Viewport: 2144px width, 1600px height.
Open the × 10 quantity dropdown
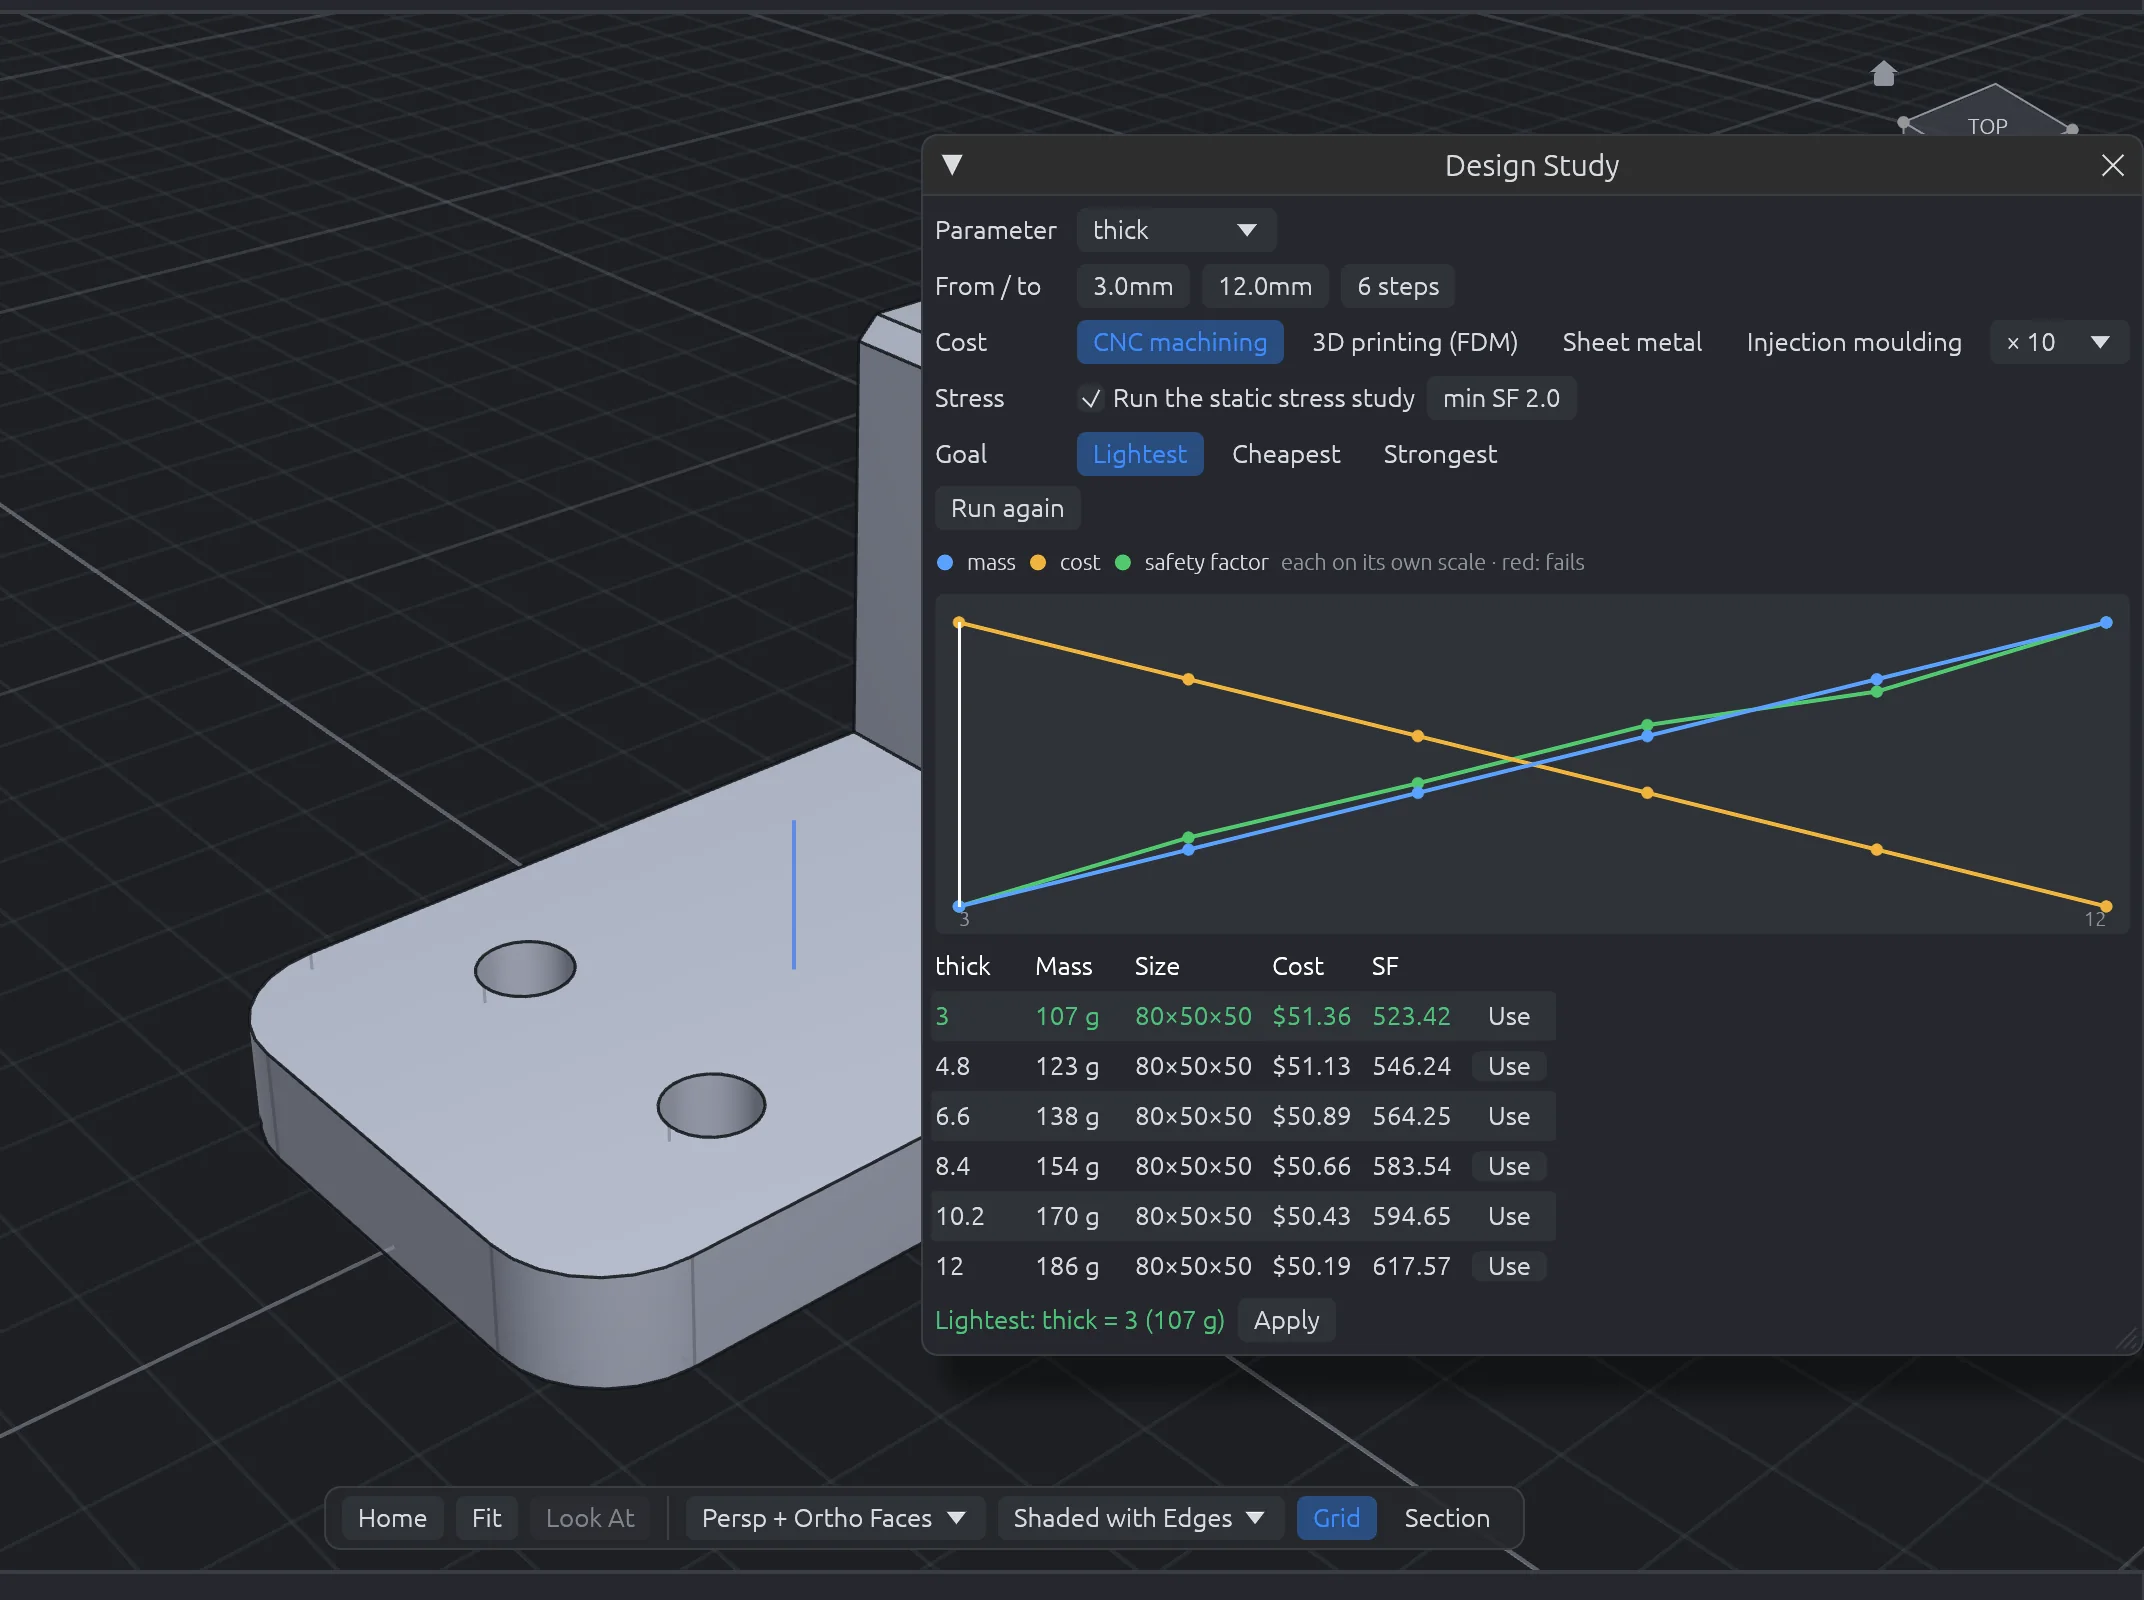pyautogui.click(x=2059, y=342)
